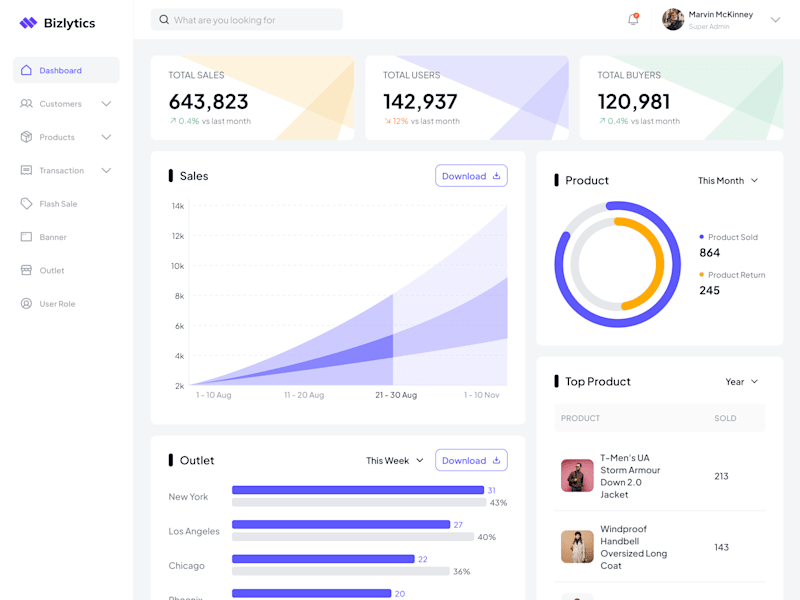Click the Outlet store icon
800x600 pixels.
(27, 270)
